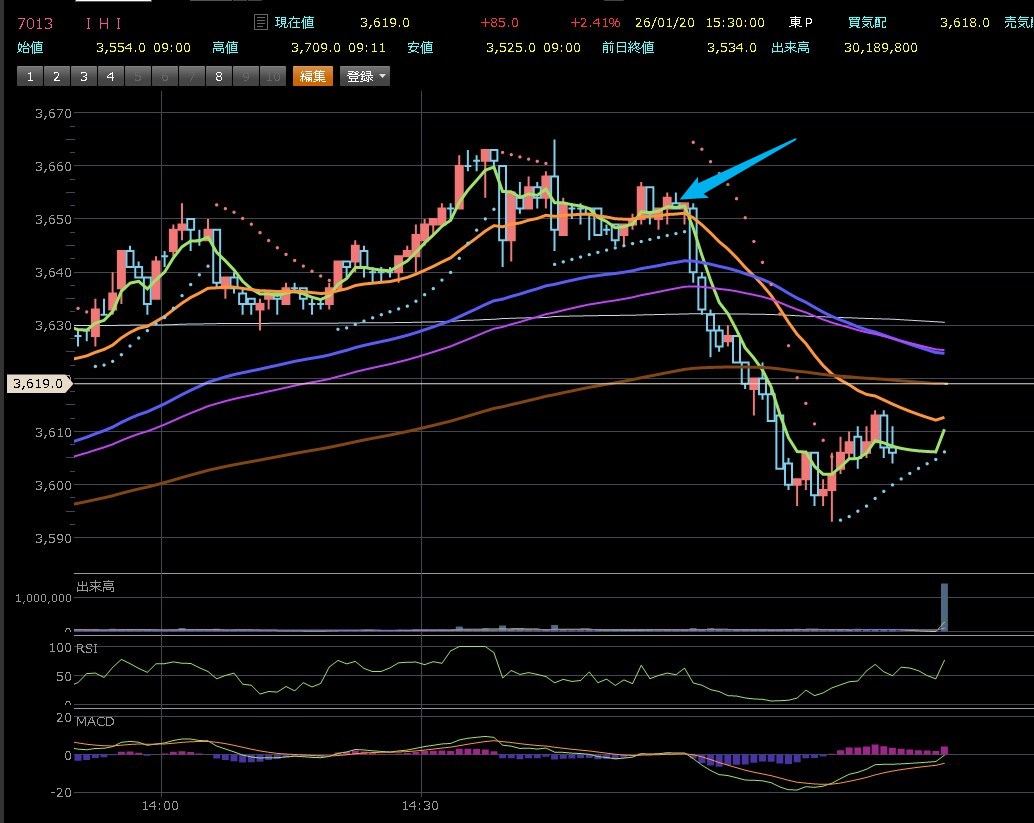The height and width of the screenshot is (823, 1034).
Task: Click the document icon beside 現在値
Action: pos(260,22)
